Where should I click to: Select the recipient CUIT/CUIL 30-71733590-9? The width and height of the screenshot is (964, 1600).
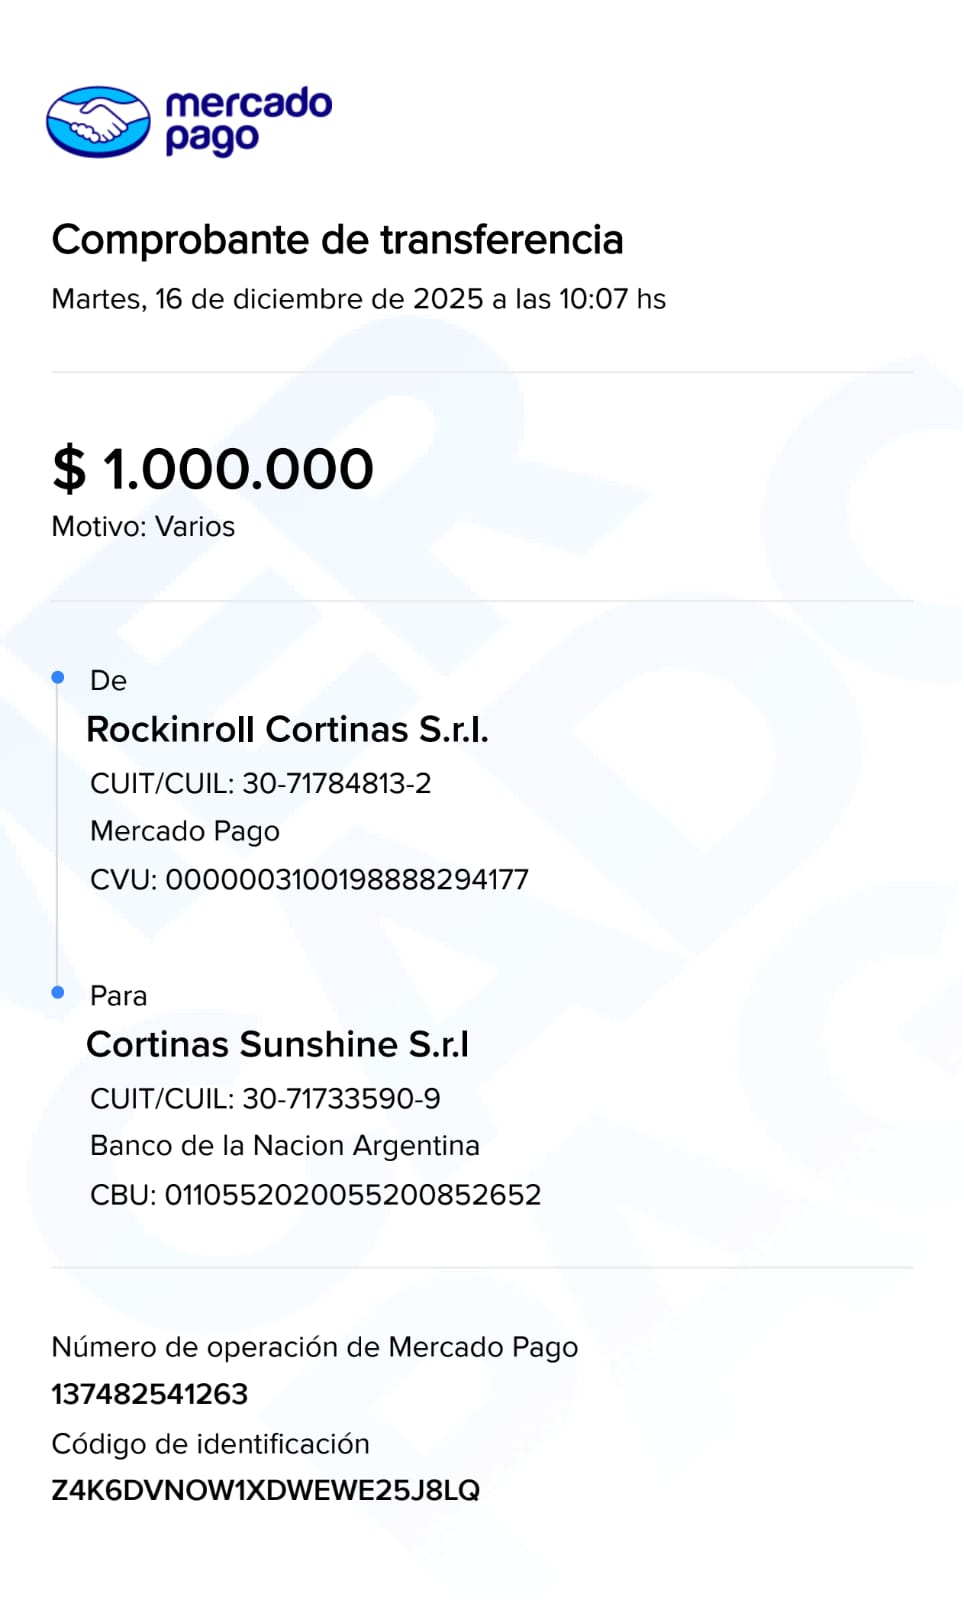click(x=265, y=1098)
